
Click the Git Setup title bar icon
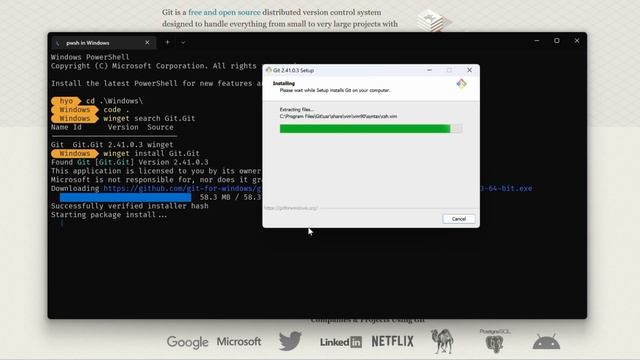pyautogui.click(x=269, y=70)
